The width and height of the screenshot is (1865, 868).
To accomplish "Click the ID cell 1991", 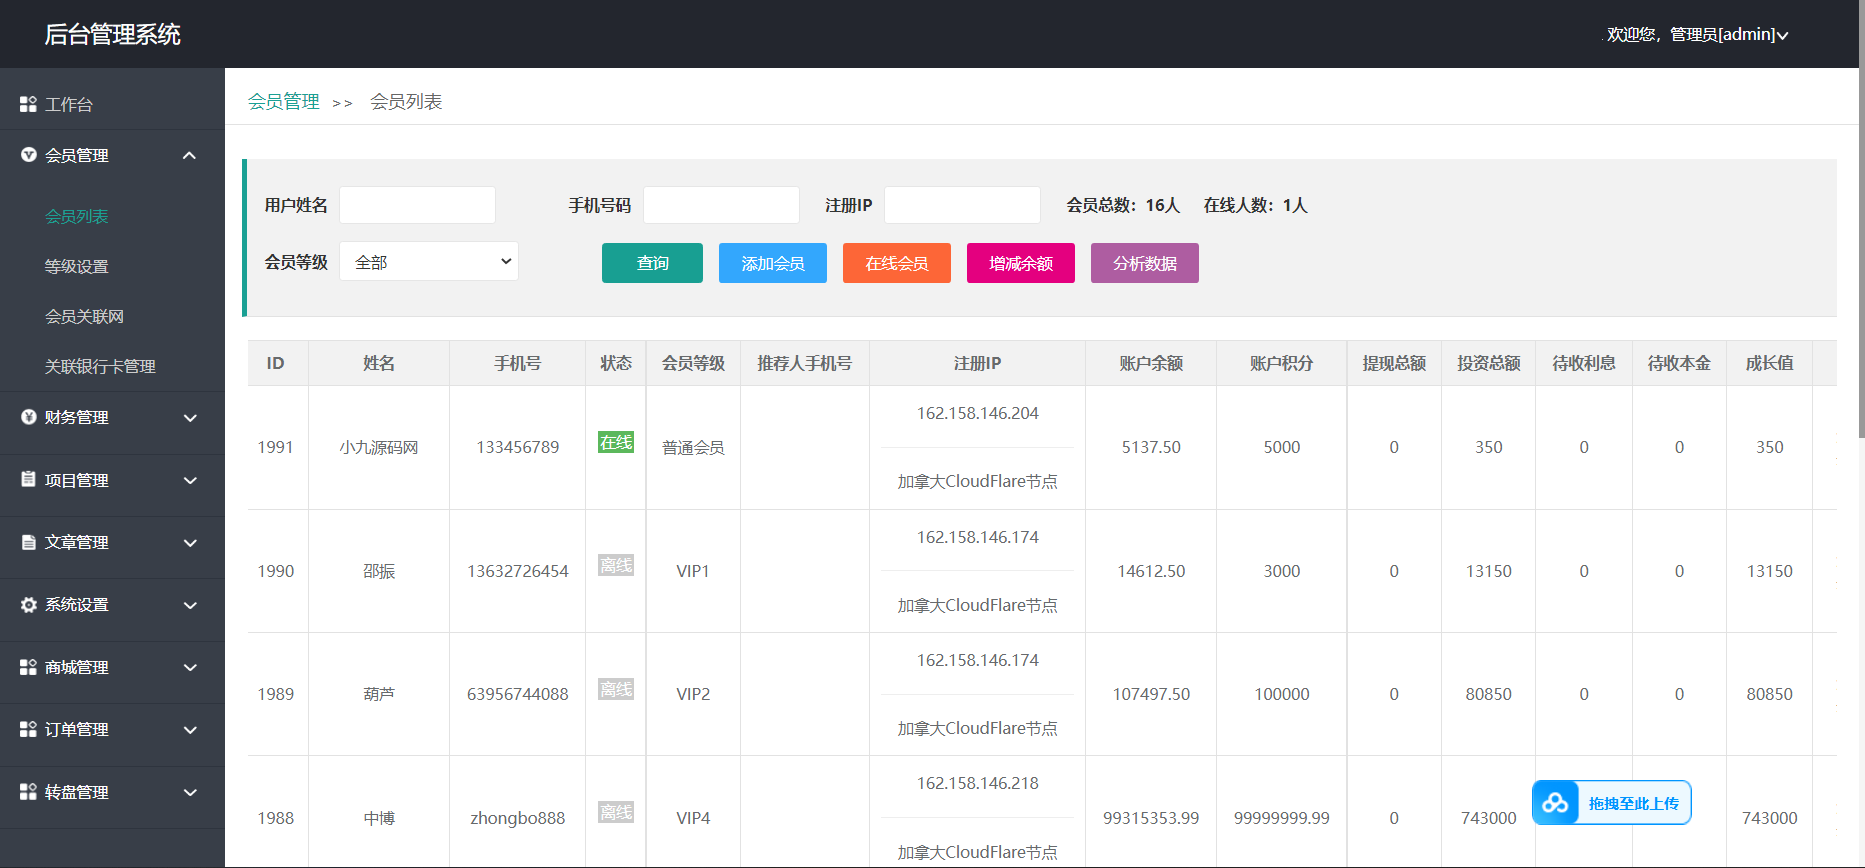I will [x=276, y=447].
